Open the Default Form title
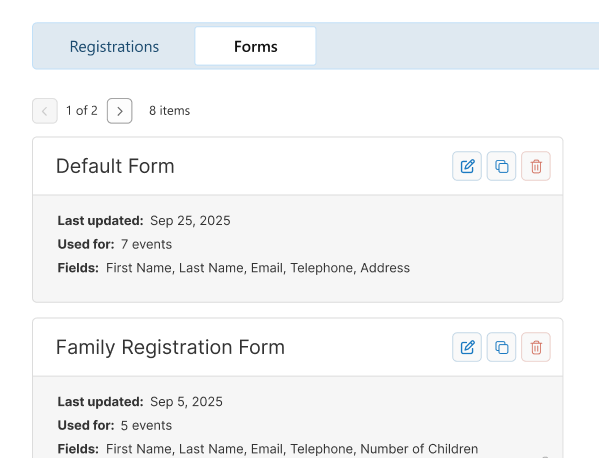 pos(115,166)
